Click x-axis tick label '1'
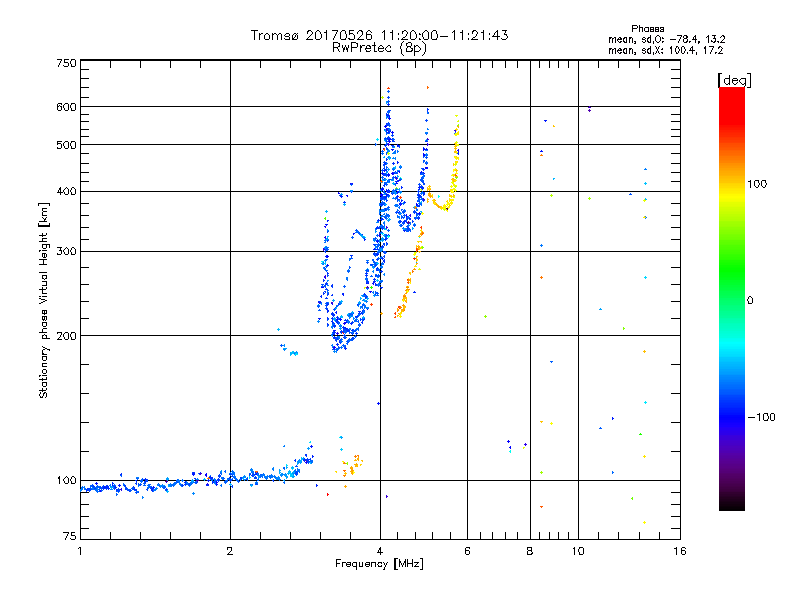 click(80, 551)
